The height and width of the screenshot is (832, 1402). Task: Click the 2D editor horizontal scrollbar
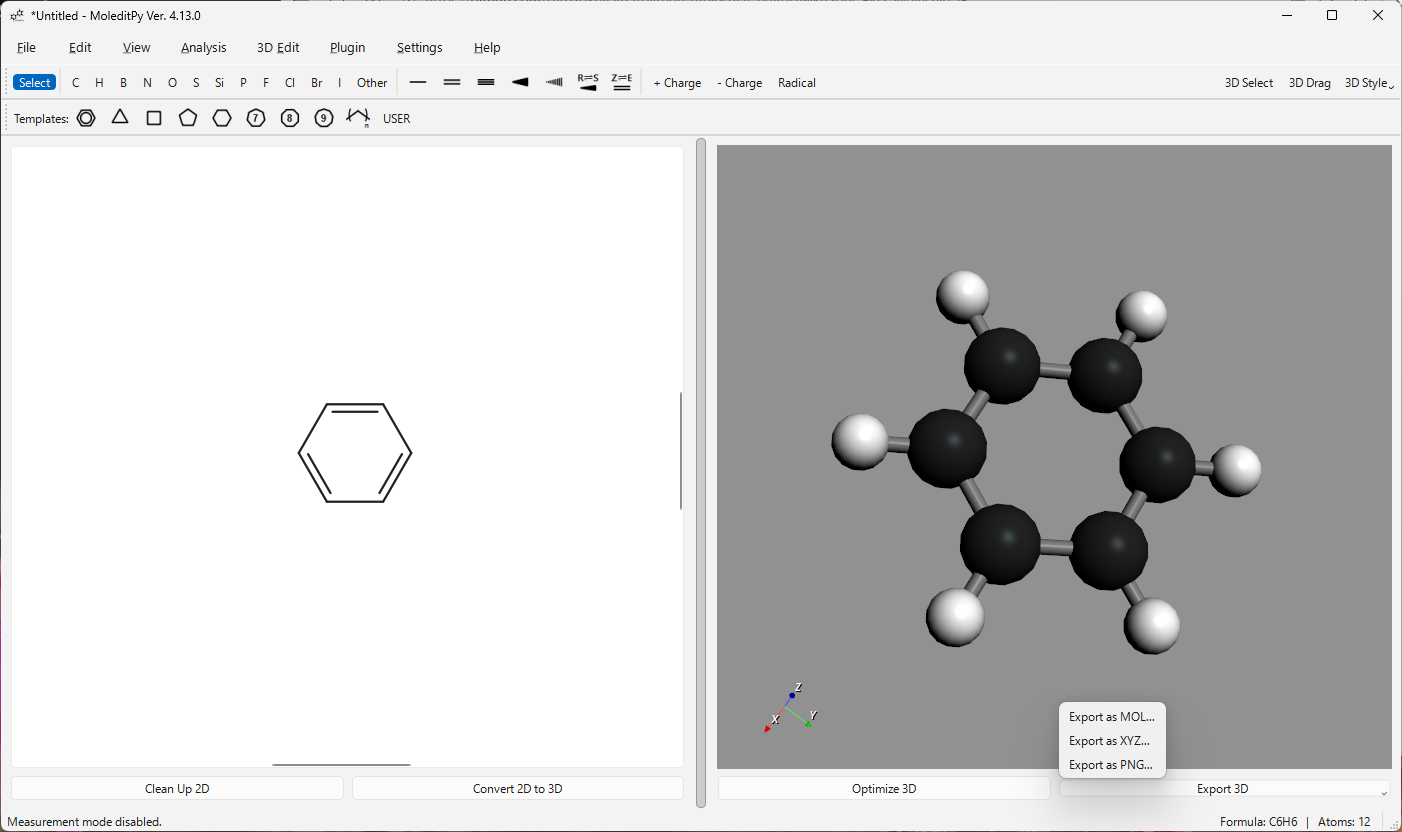pyautogui.click(x=341, y=765)
